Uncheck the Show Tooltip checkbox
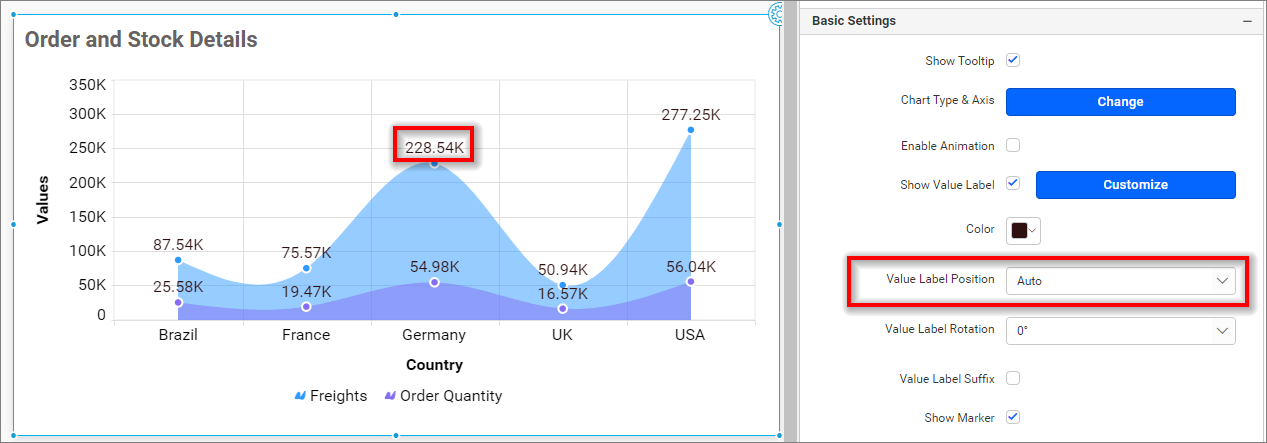The image size is (1267, 443). tap(1013, 60)
